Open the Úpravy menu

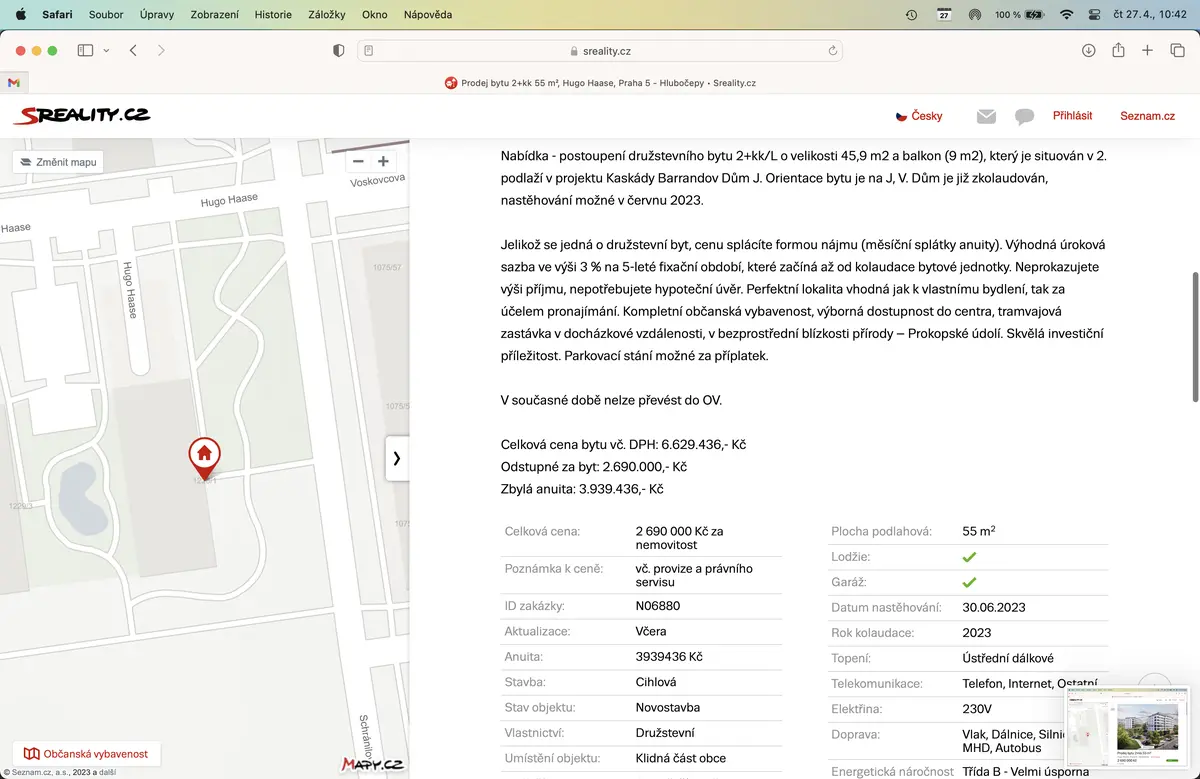(x=157, y=15)
